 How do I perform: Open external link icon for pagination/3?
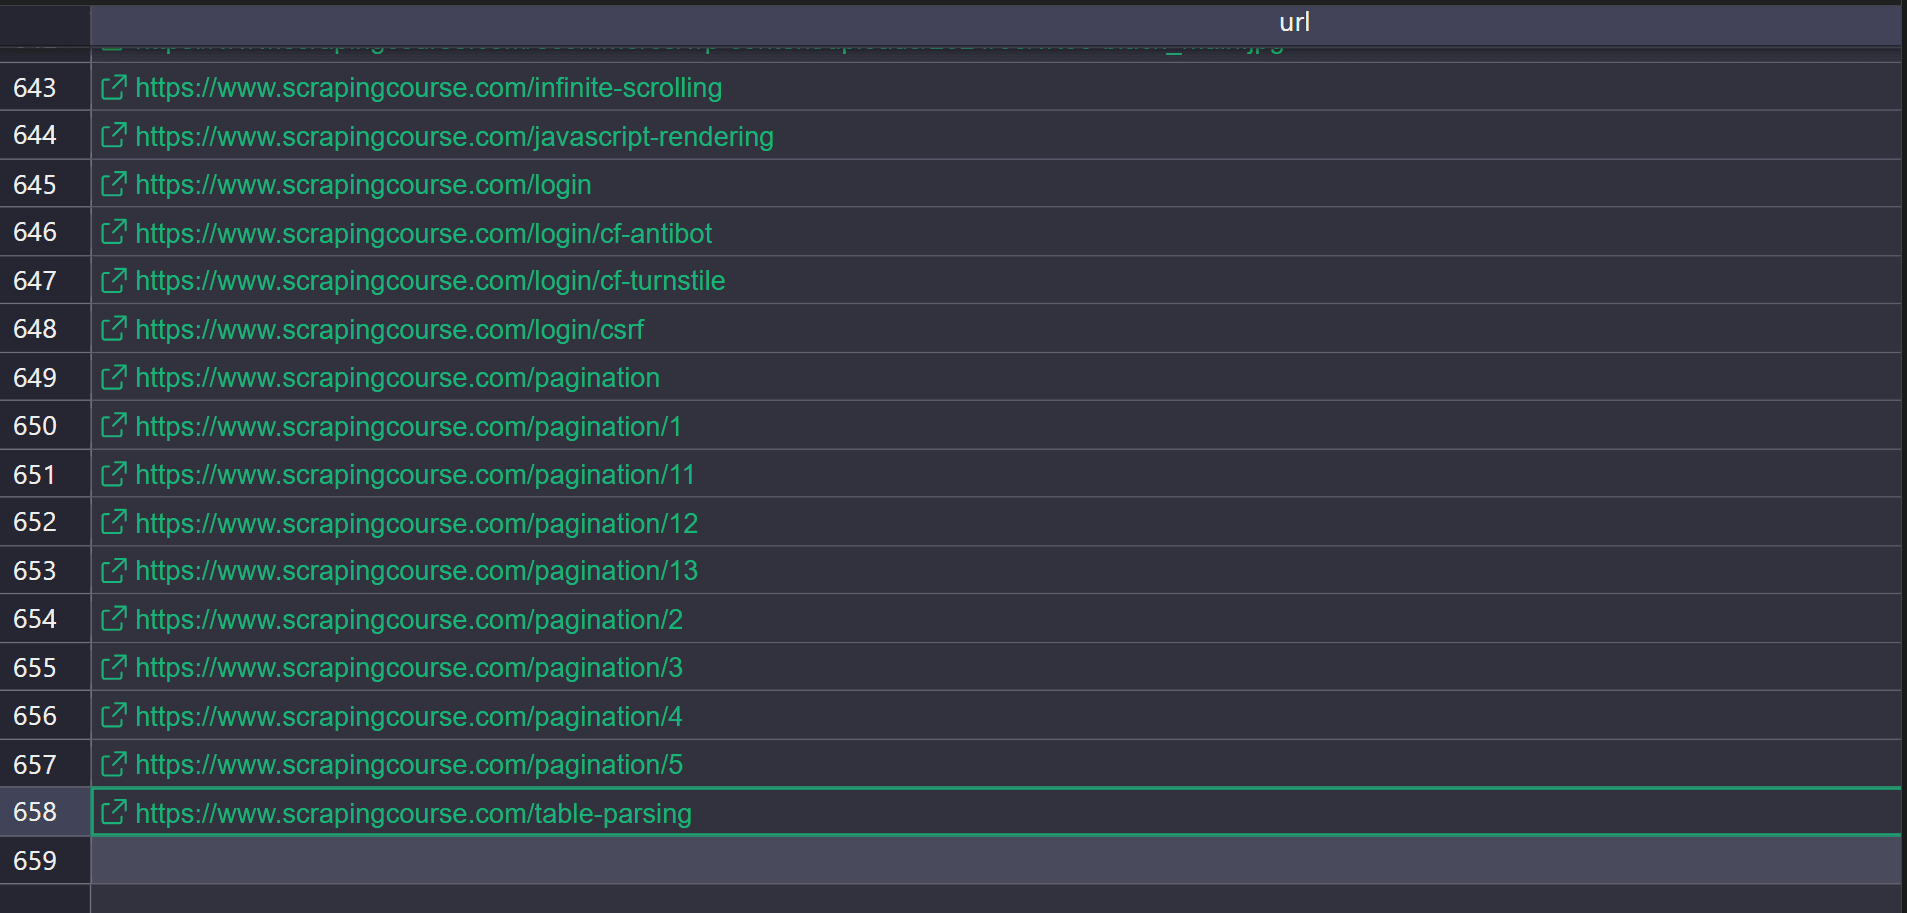(114, 667)
